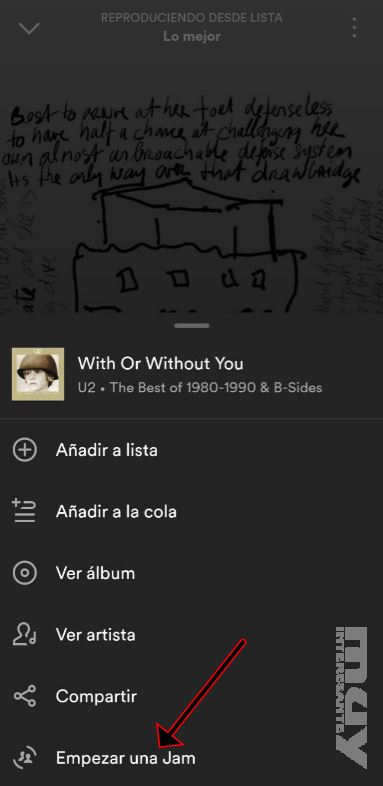Open the three-dot options menu

354,28
